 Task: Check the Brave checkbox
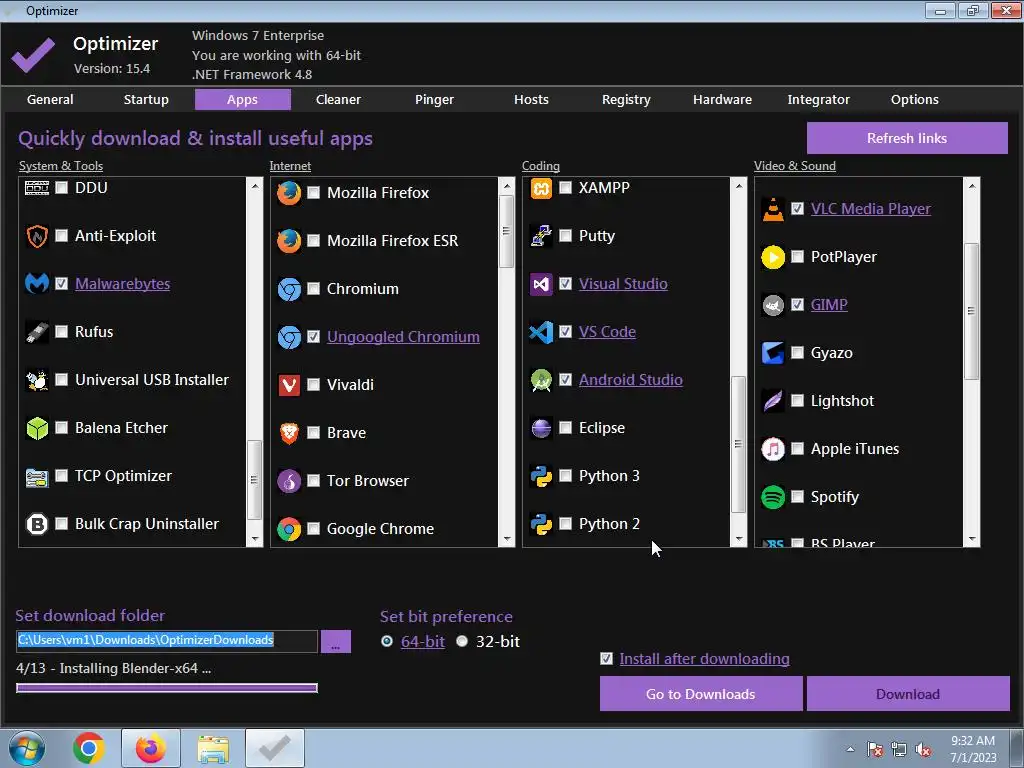[x=313, y=432]
